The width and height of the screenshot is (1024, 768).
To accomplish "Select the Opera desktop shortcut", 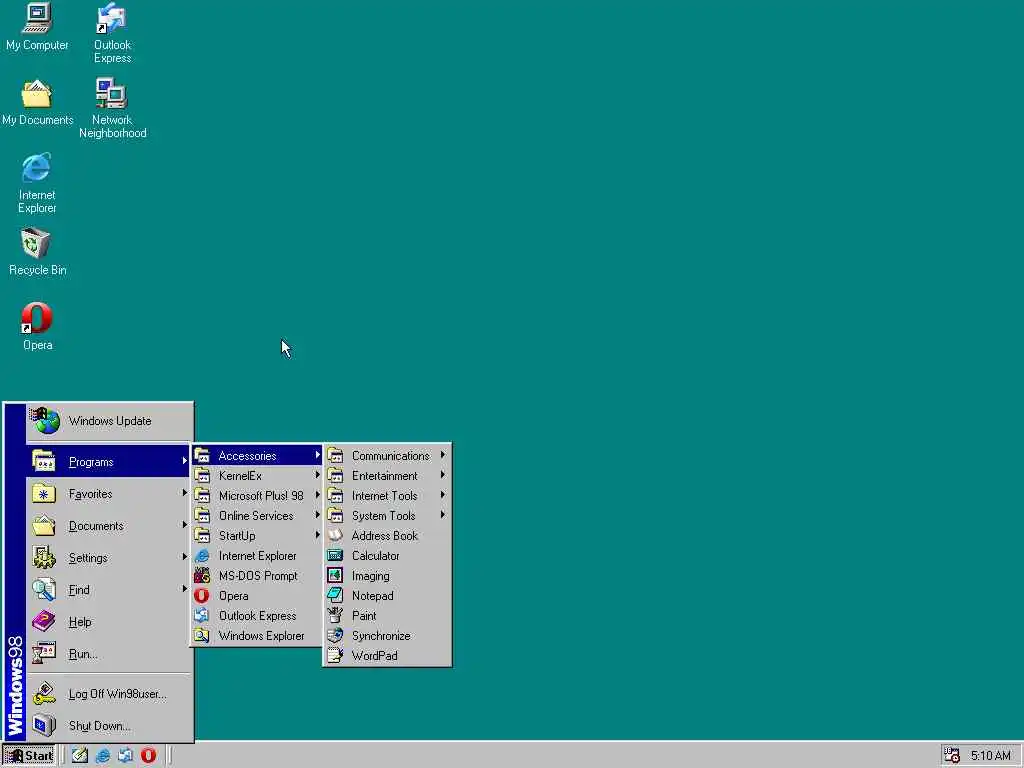I will coord(37,327).
